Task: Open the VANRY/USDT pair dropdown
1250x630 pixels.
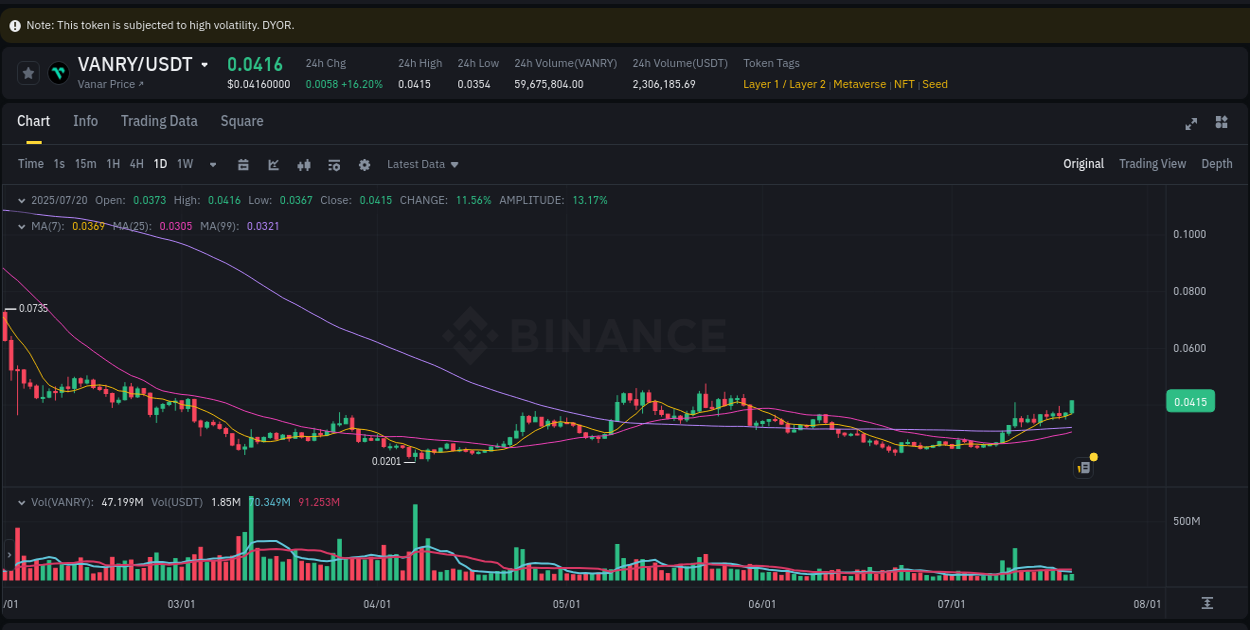Action: [205, 63]
